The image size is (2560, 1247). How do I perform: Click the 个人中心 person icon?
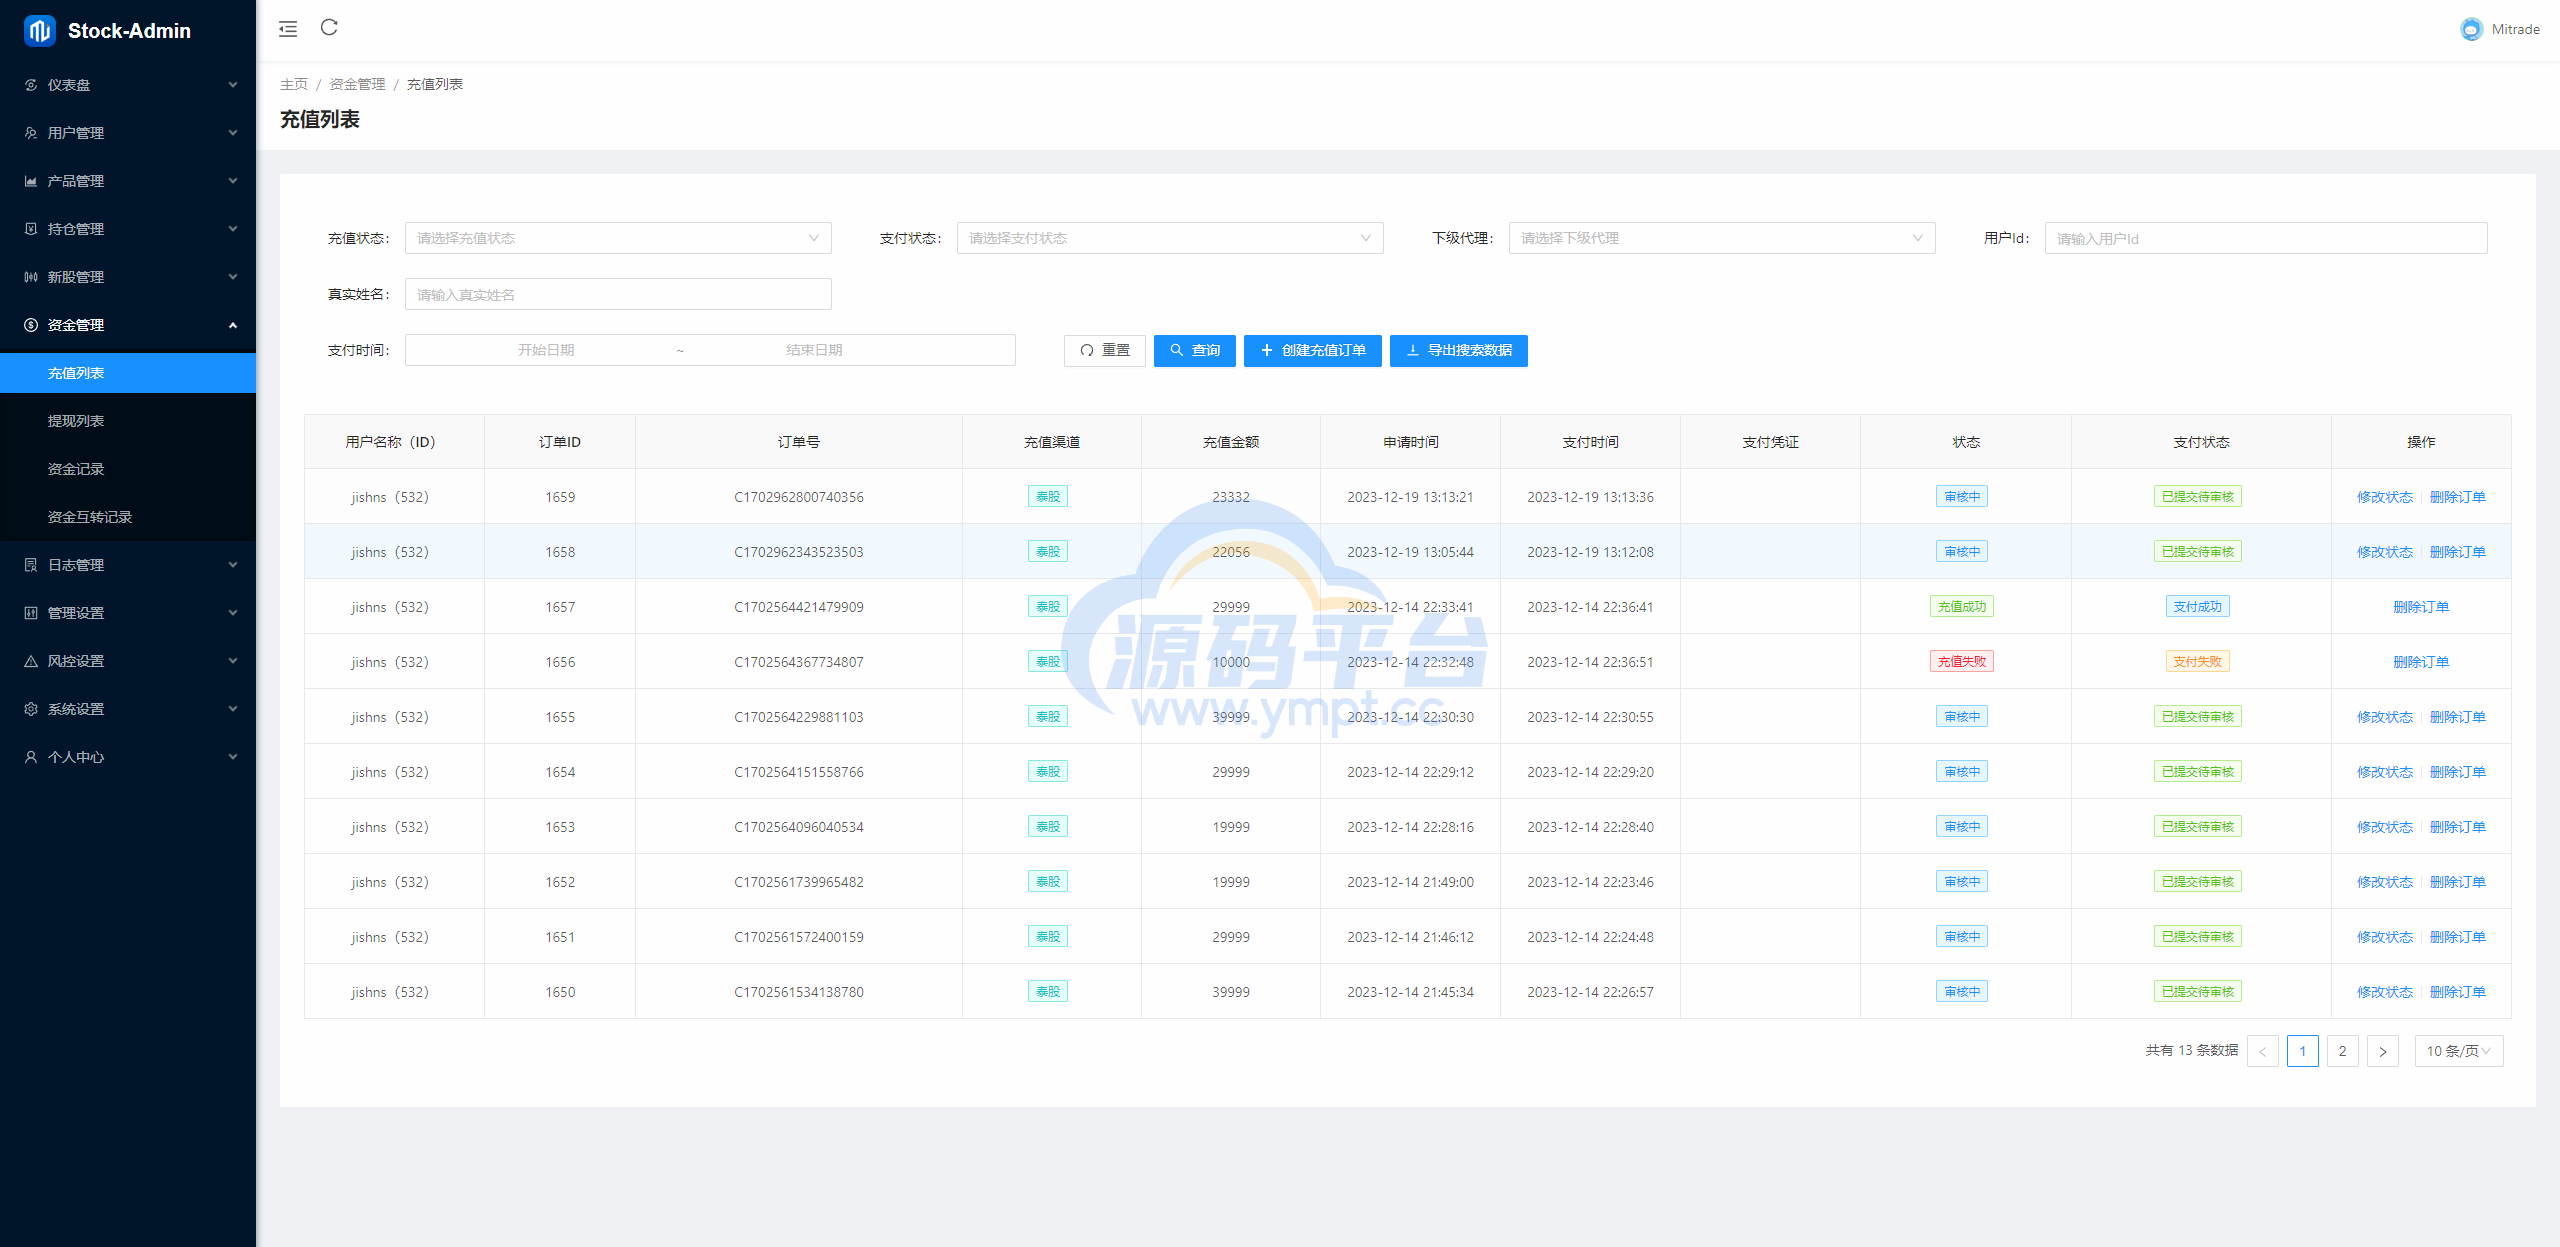[x=31, y=757]
